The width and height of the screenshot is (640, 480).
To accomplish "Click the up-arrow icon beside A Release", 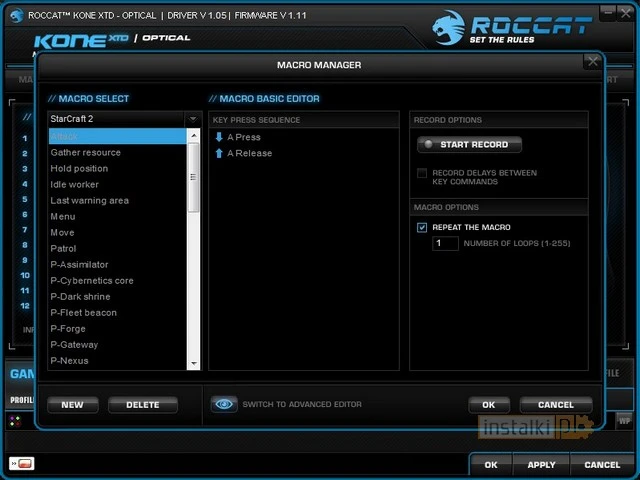I will tap(219, 153).
